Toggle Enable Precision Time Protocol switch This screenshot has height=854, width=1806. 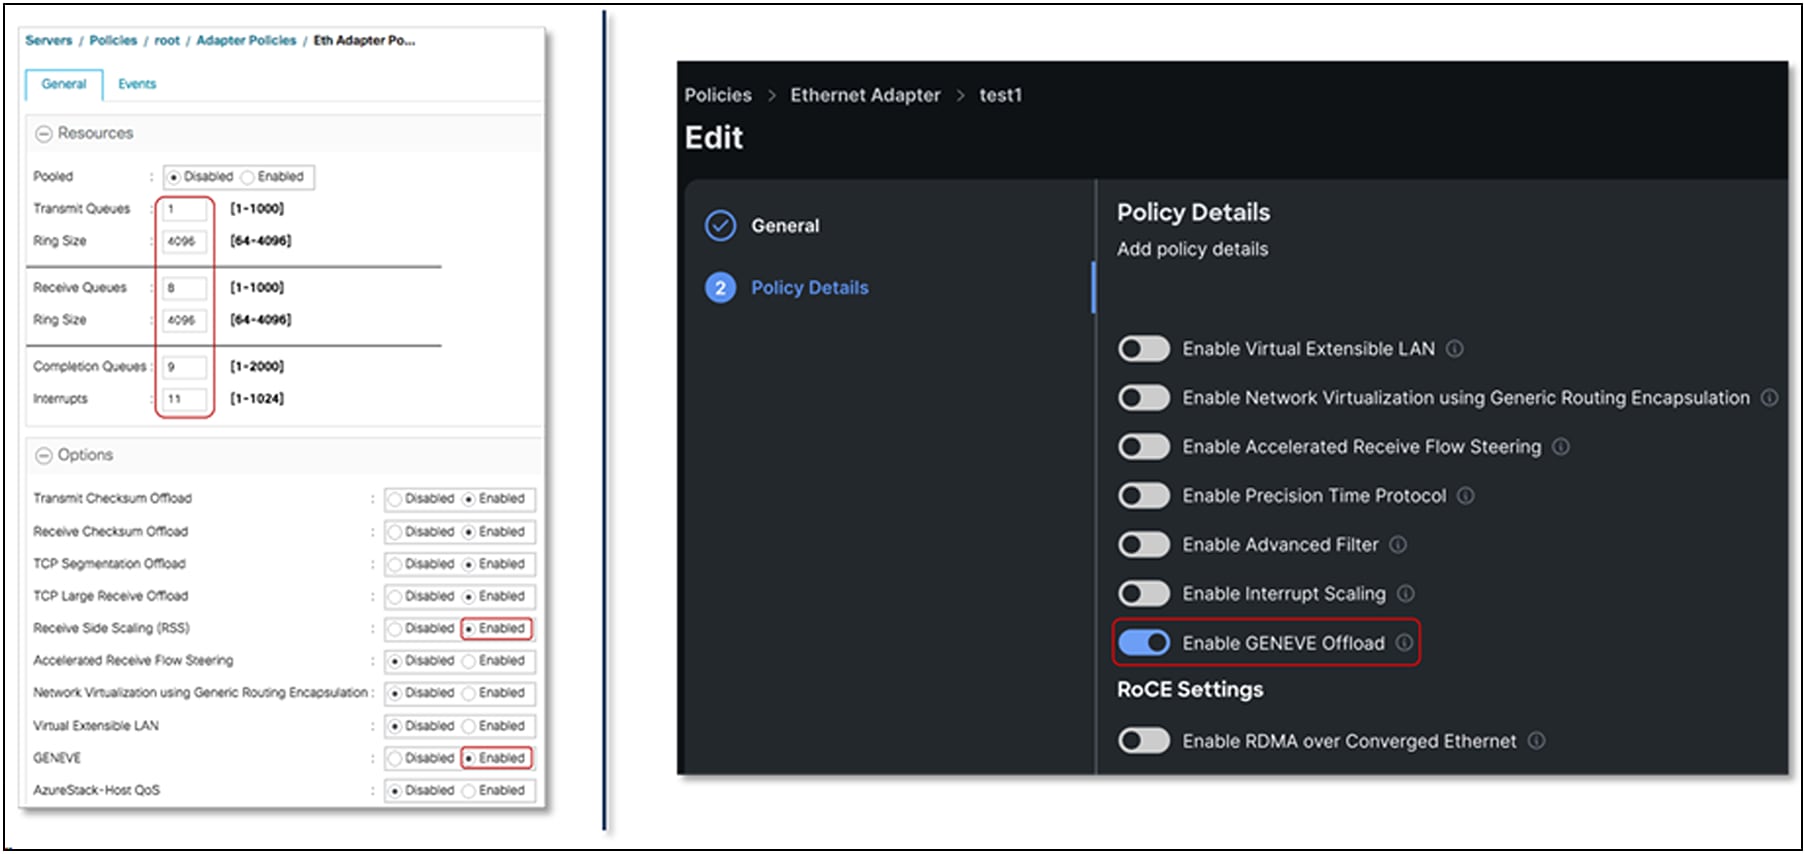coord(1144,496)
